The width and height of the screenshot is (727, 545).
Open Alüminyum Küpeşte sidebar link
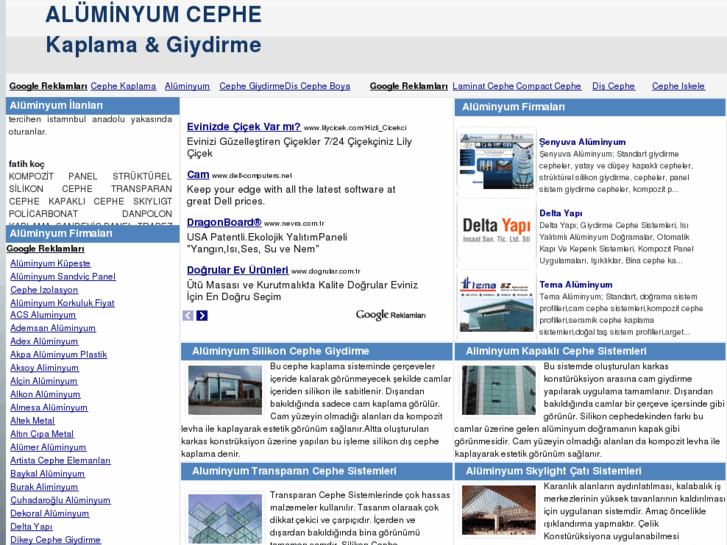(x=51, y=263)
